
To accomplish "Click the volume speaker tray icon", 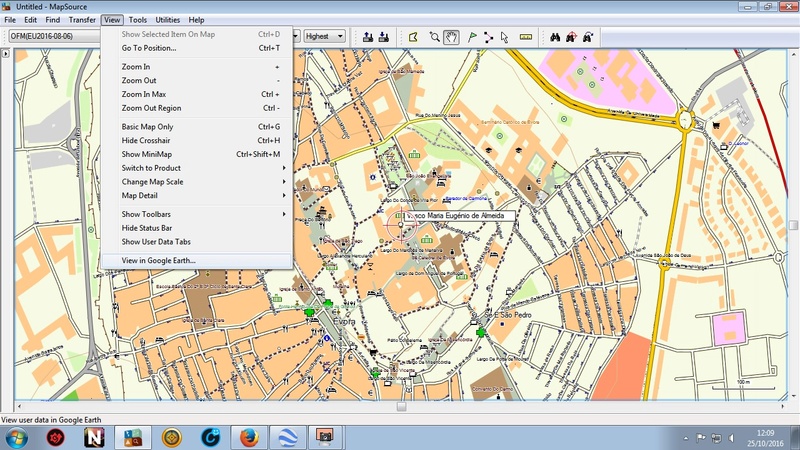I will coord(732,438).
